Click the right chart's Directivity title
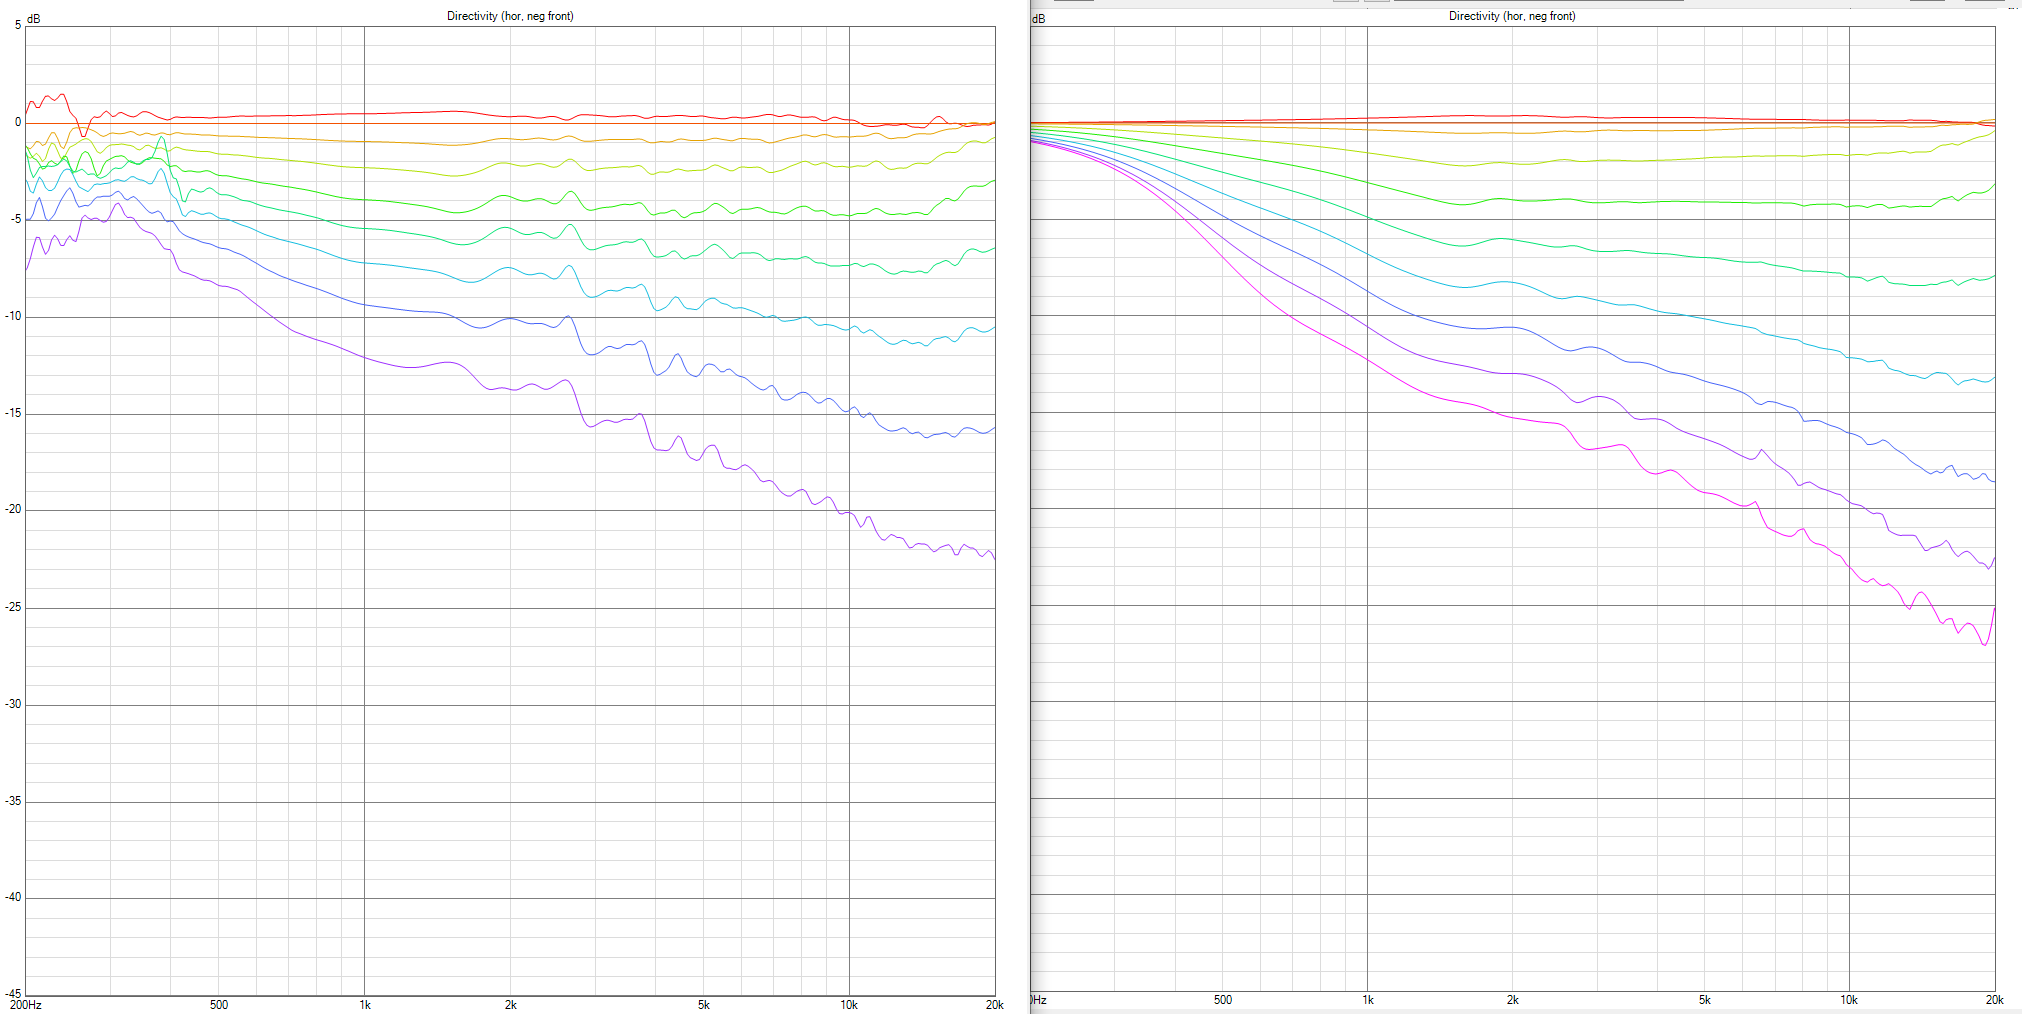The image size is (2022, 1014). tap(1512, 16)
